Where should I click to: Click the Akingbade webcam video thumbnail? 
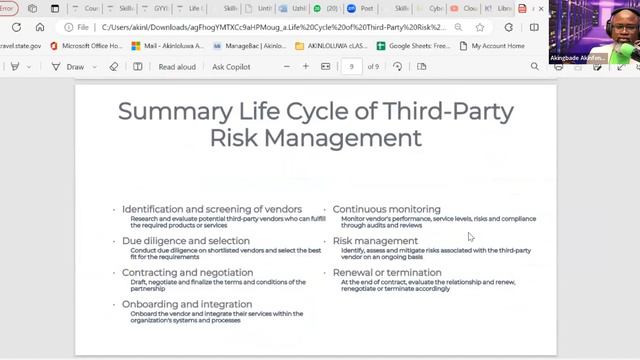pos(594,32)
